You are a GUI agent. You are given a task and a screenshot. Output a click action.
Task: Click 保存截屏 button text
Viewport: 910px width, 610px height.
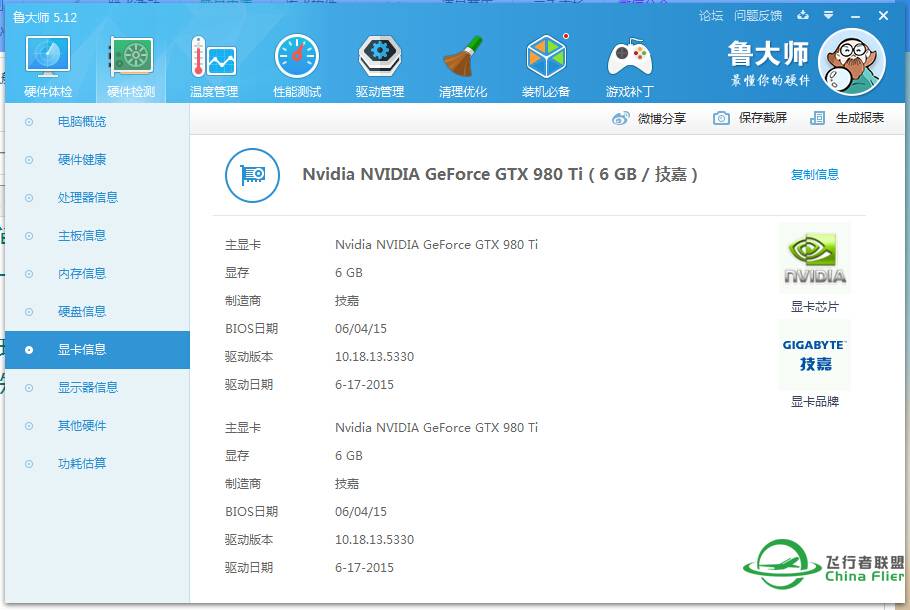click(763, 118)
